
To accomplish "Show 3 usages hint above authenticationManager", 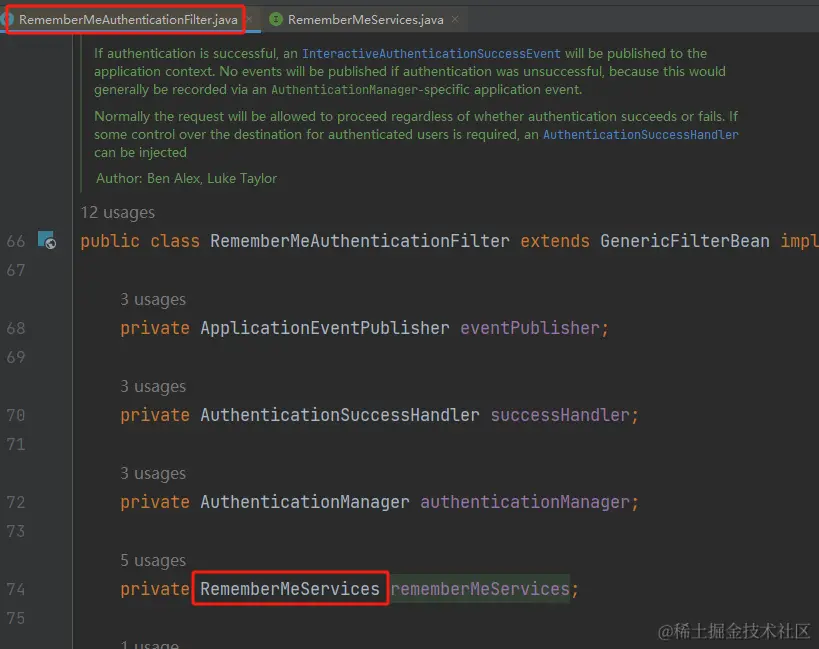I will [153, 473].
